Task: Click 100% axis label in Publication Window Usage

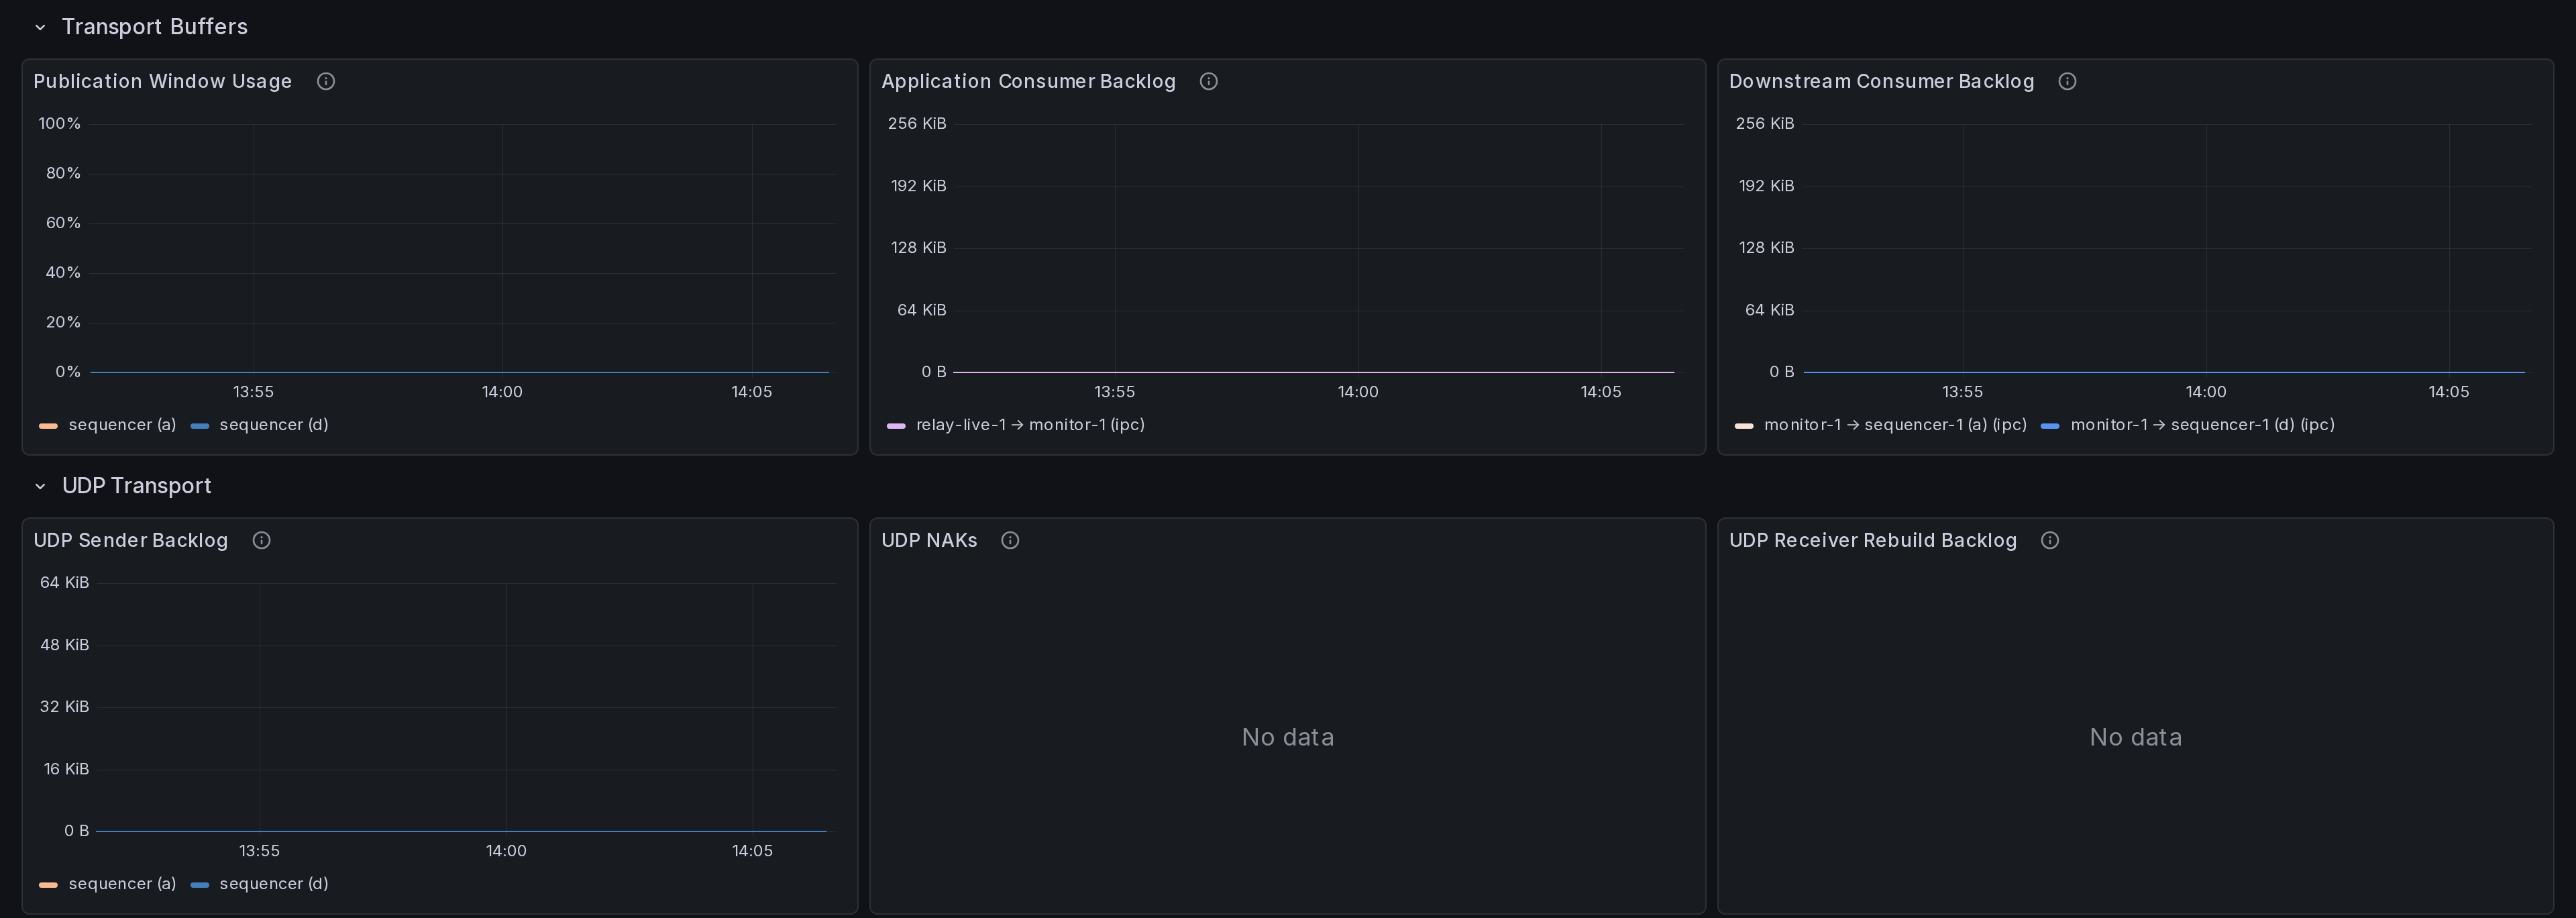Action: click(x=59, y=124)
